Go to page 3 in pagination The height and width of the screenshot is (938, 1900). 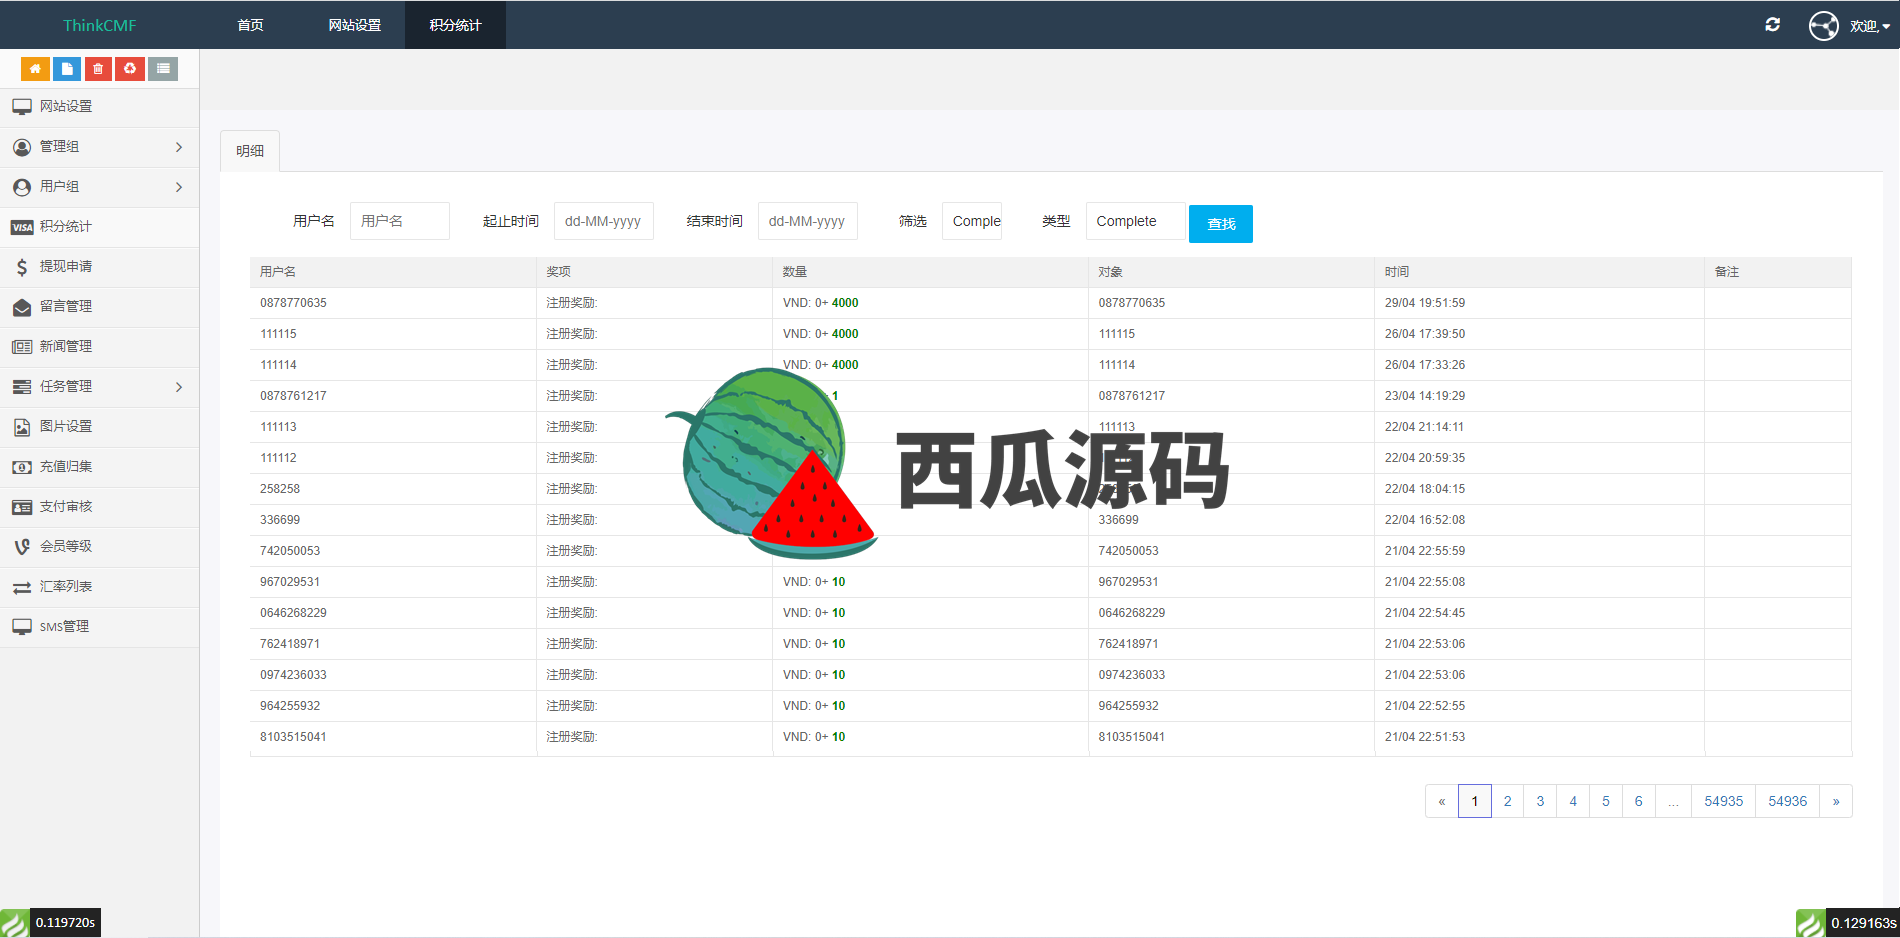[1540, 801]
